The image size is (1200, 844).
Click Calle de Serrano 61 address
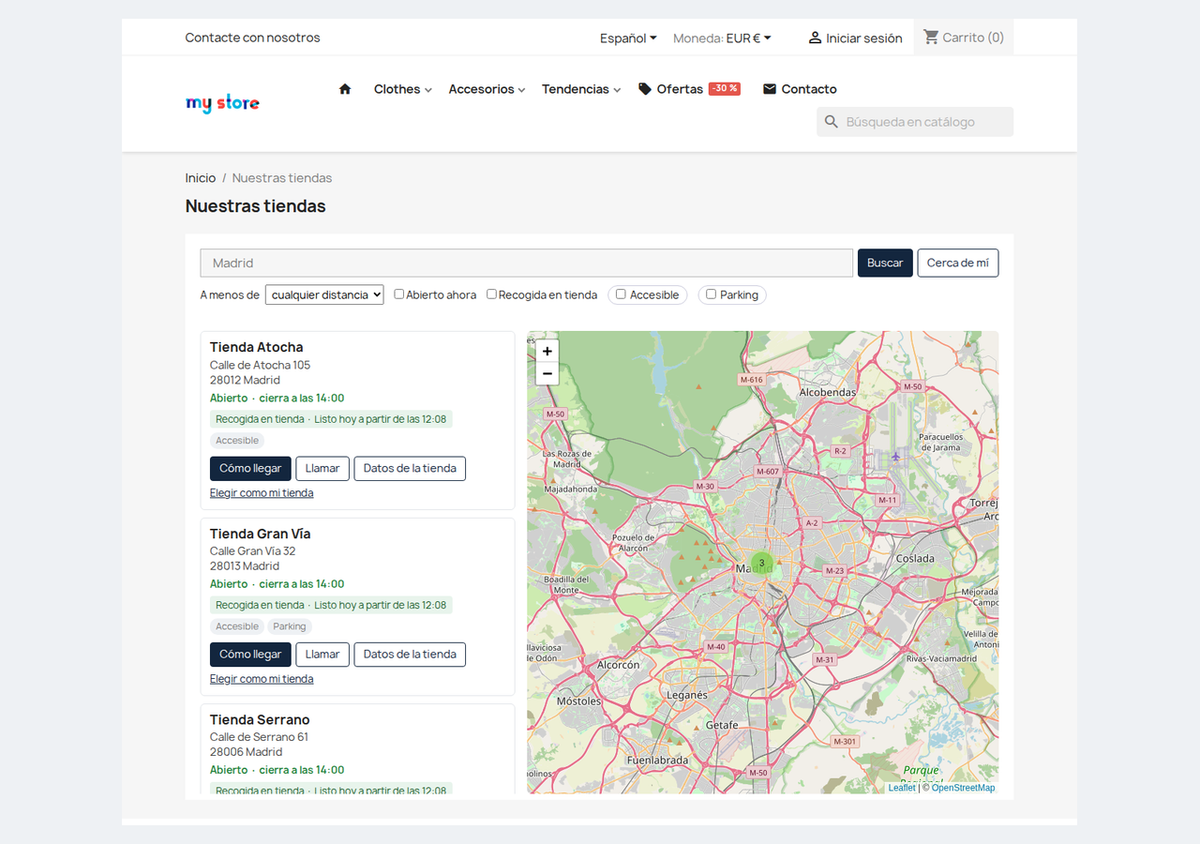coord(259,737)
